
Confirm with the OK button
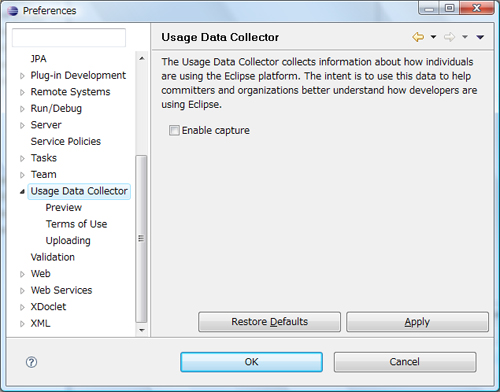(251, 362)
